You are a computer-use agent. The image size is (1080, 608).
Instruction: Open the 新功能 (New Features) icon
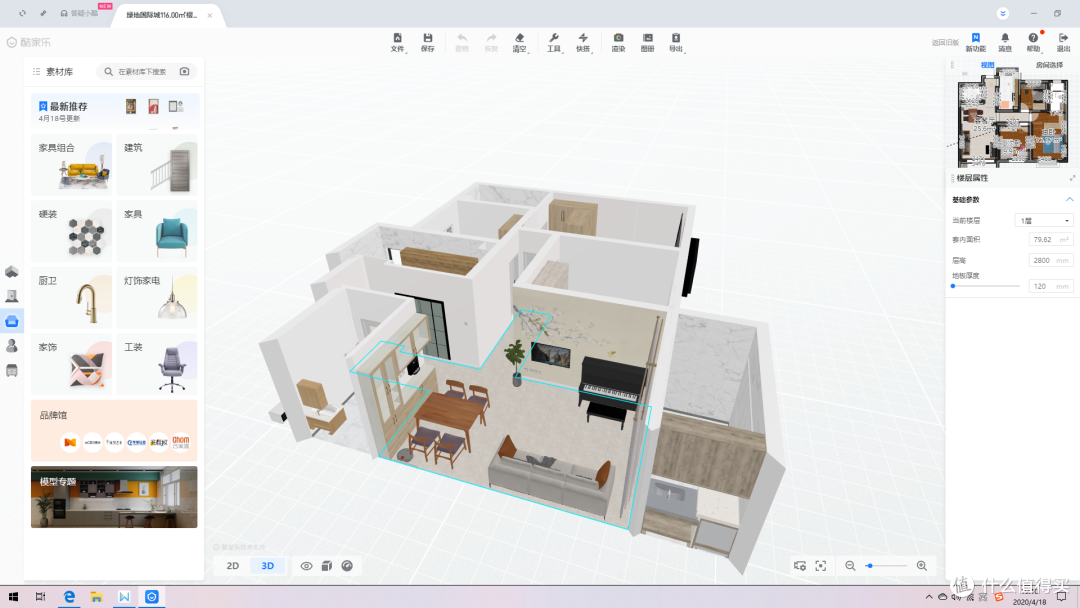(x=975, y=43)
